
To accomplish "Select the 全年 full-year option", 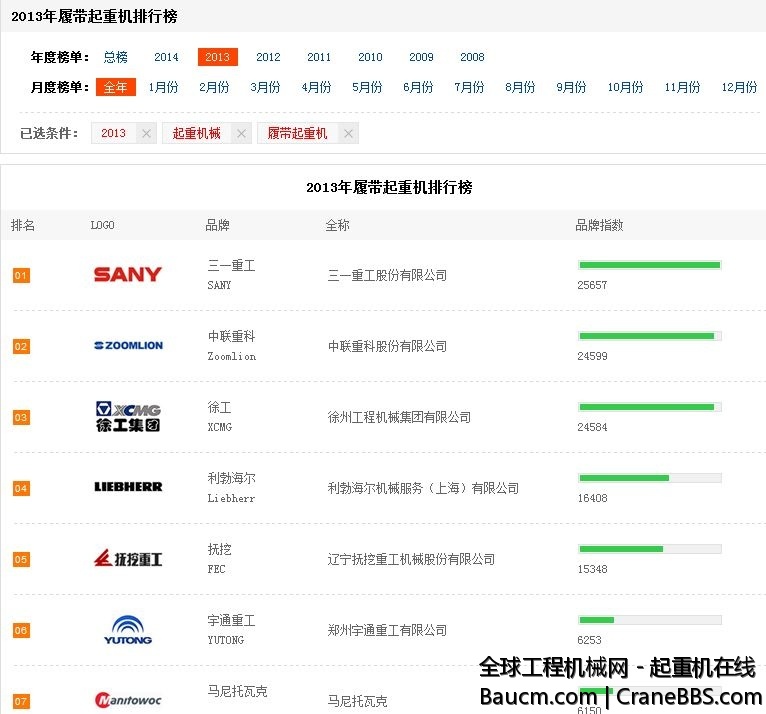I will point(116,87).
